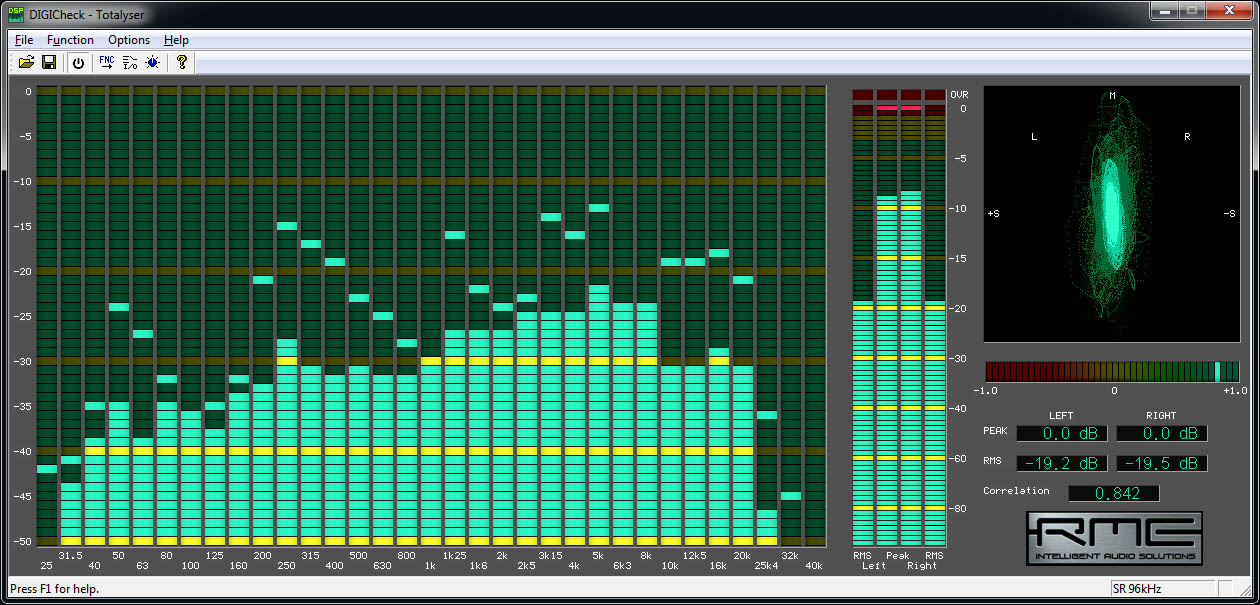Click the left PEAK 0.0 dB readout

coord(1061,433)
